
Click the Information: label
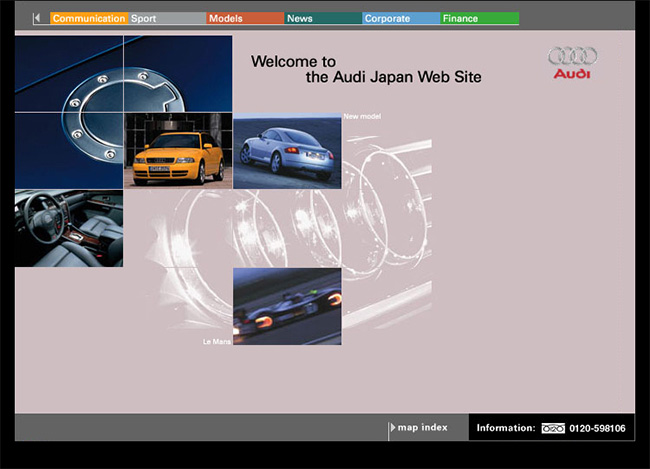(x=506, y=428)
